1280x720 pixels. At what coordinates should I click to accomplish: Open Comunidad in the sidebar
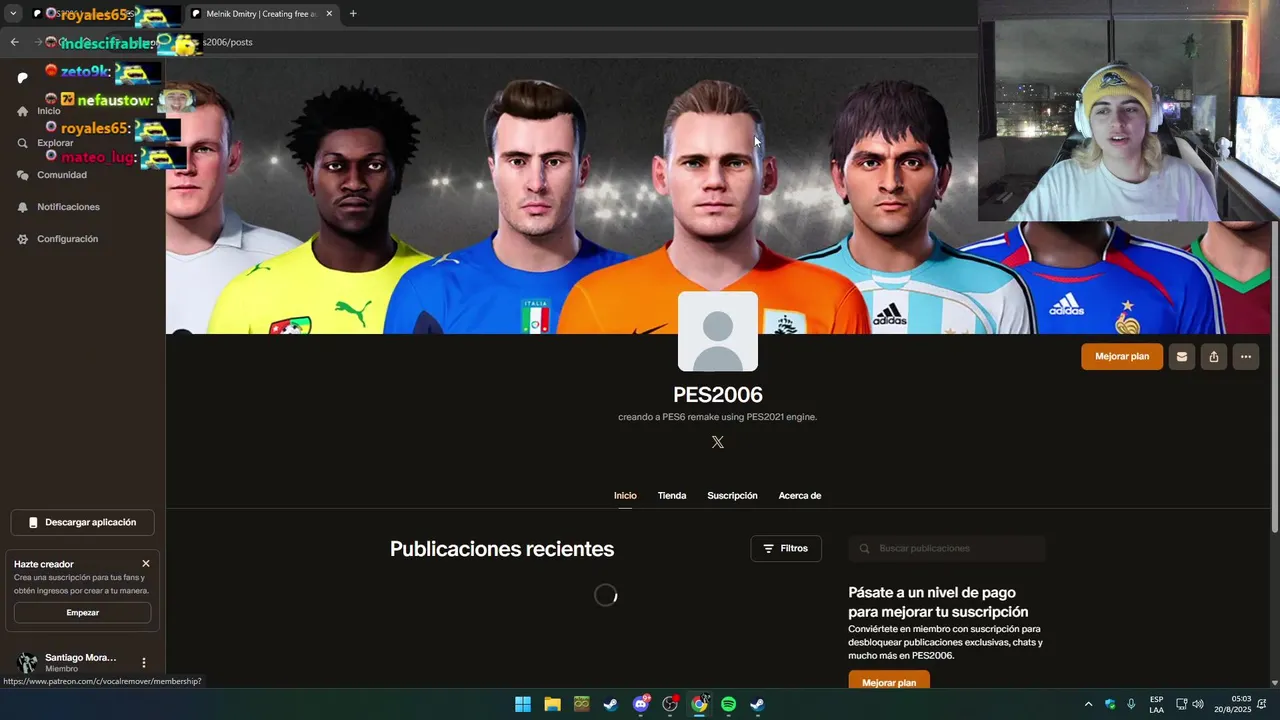pos(62,175)
